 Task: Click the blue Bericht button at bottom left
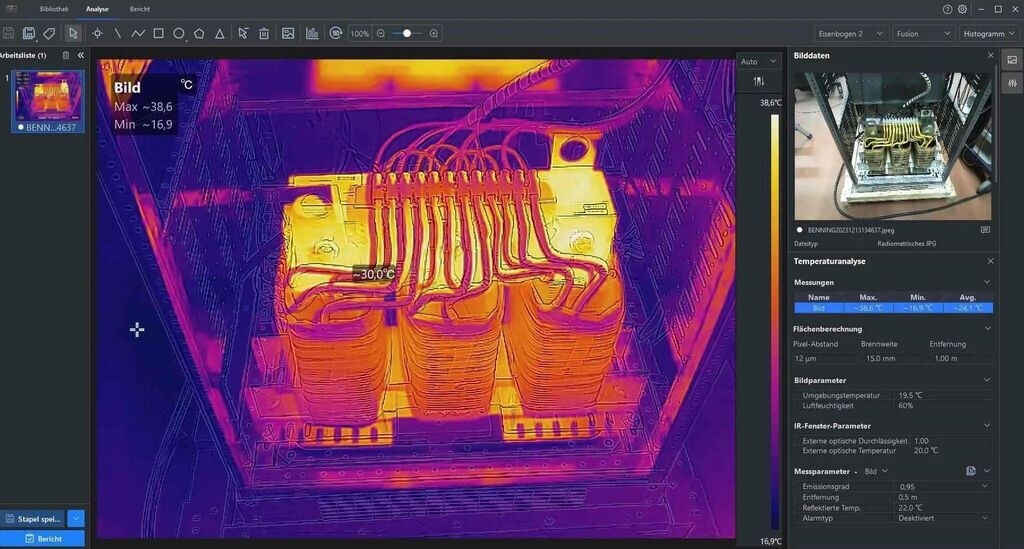coord(42,539)
